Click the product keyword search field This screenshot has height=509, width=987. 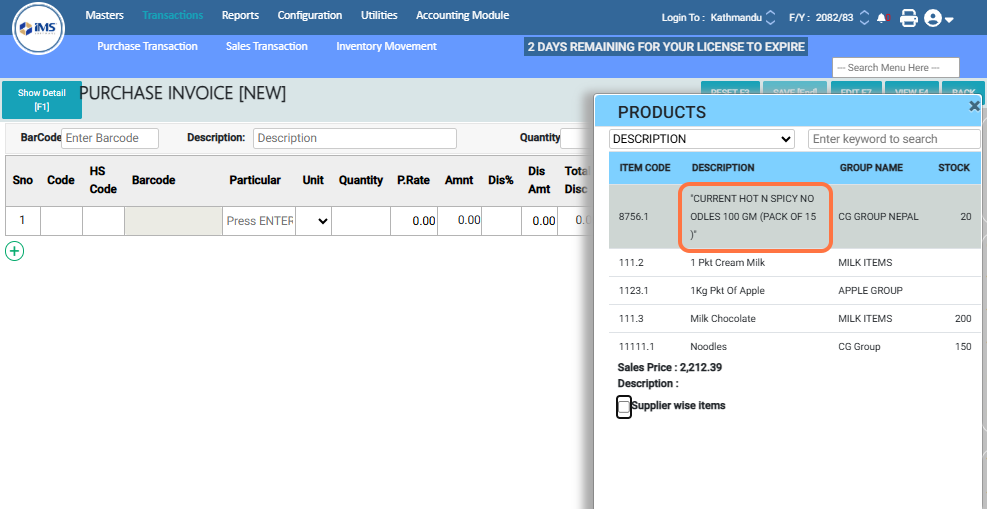click(893, 139)
